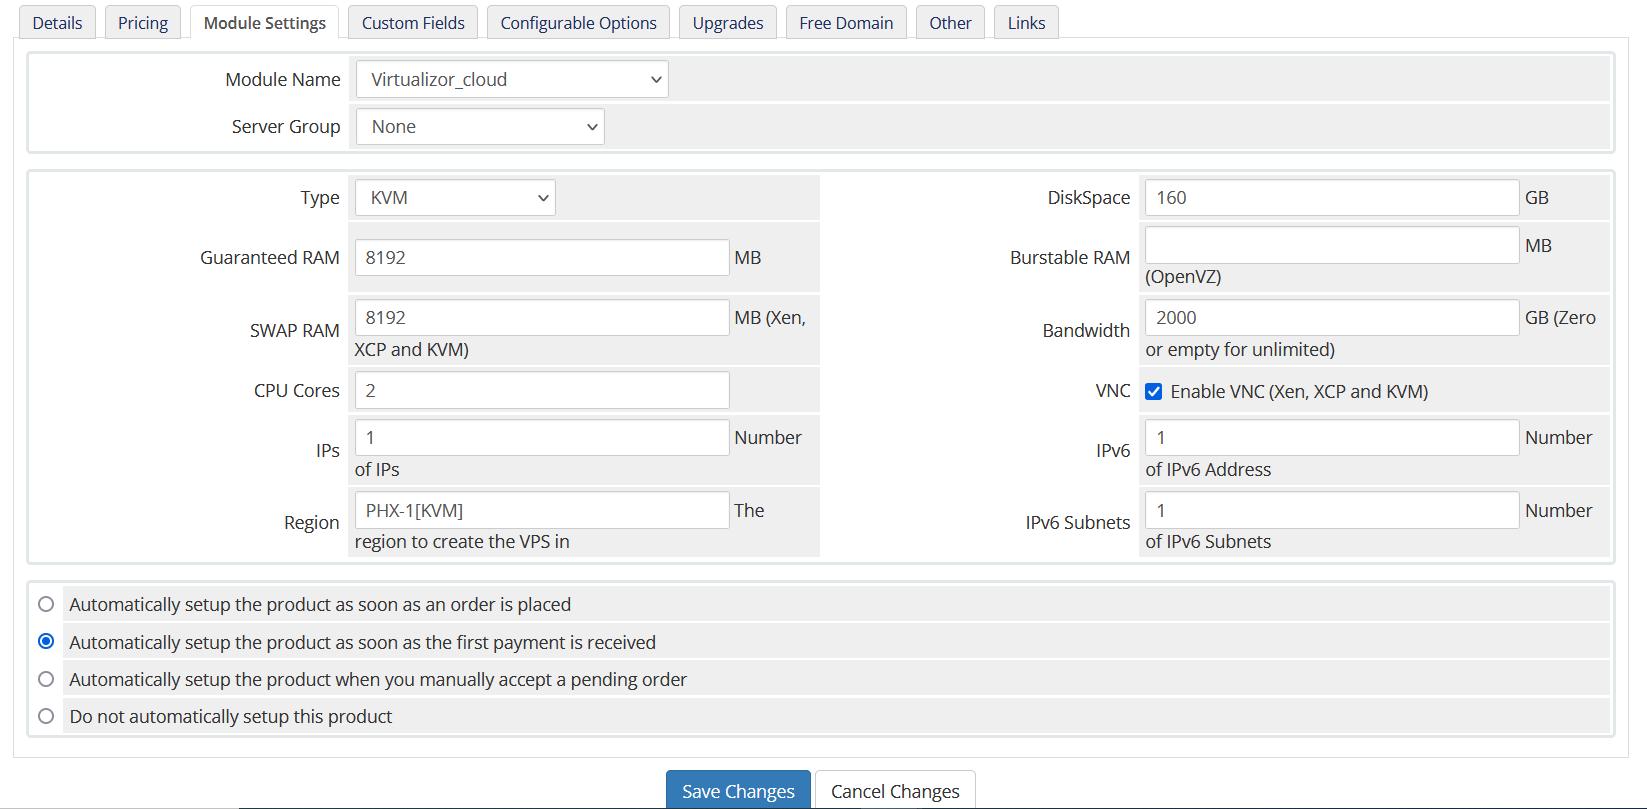Screen dimensions: 1647x809
Task: Click the Region input field
Action: [x=542, y=510]
